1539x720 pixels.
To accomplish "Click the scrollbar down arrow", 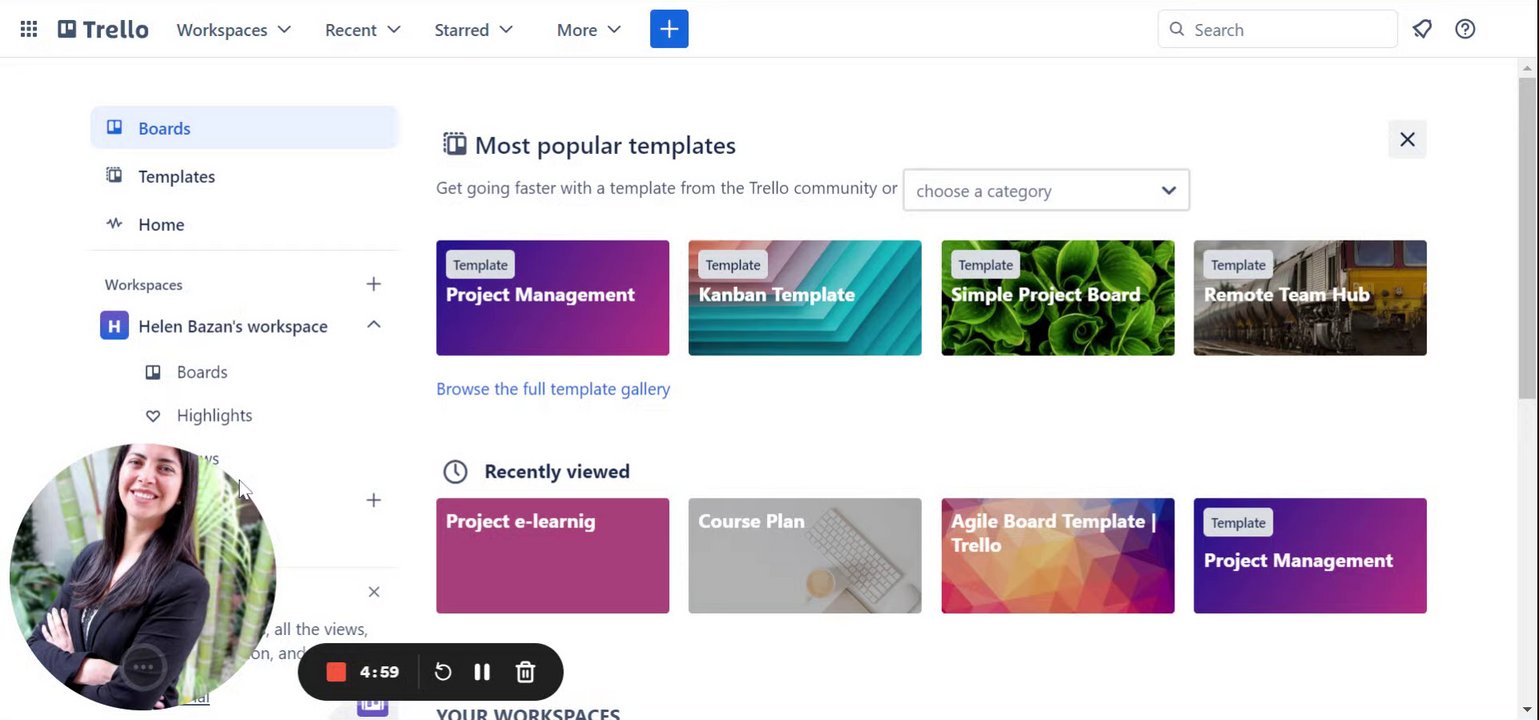I will (x=1528, y=709).
